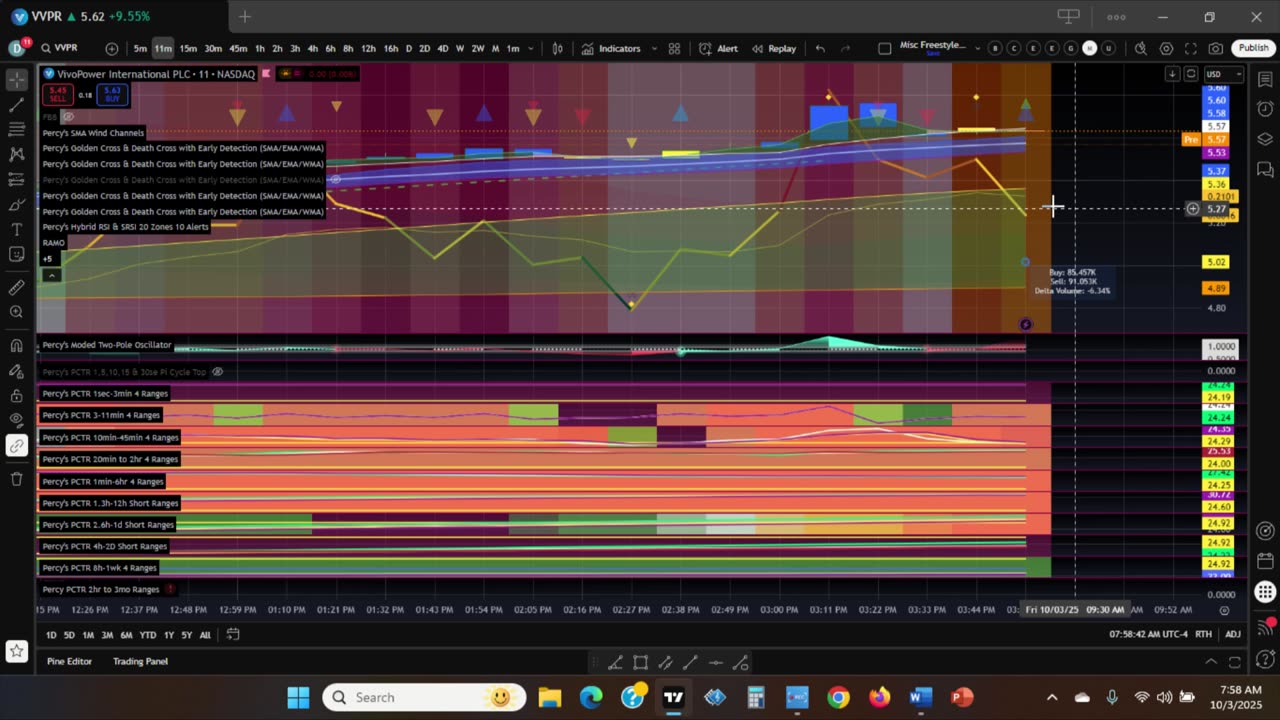Select the text annotation tool

coord(16,229)
